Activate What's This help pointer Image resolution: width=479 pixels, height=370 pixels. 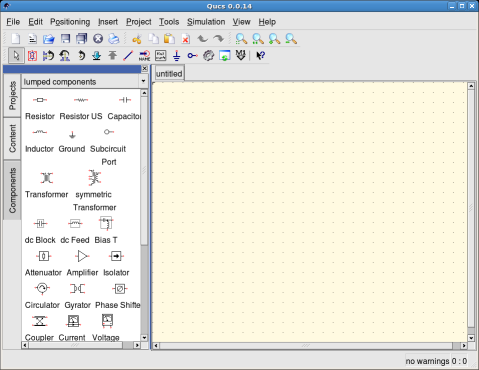click(260, 55)
